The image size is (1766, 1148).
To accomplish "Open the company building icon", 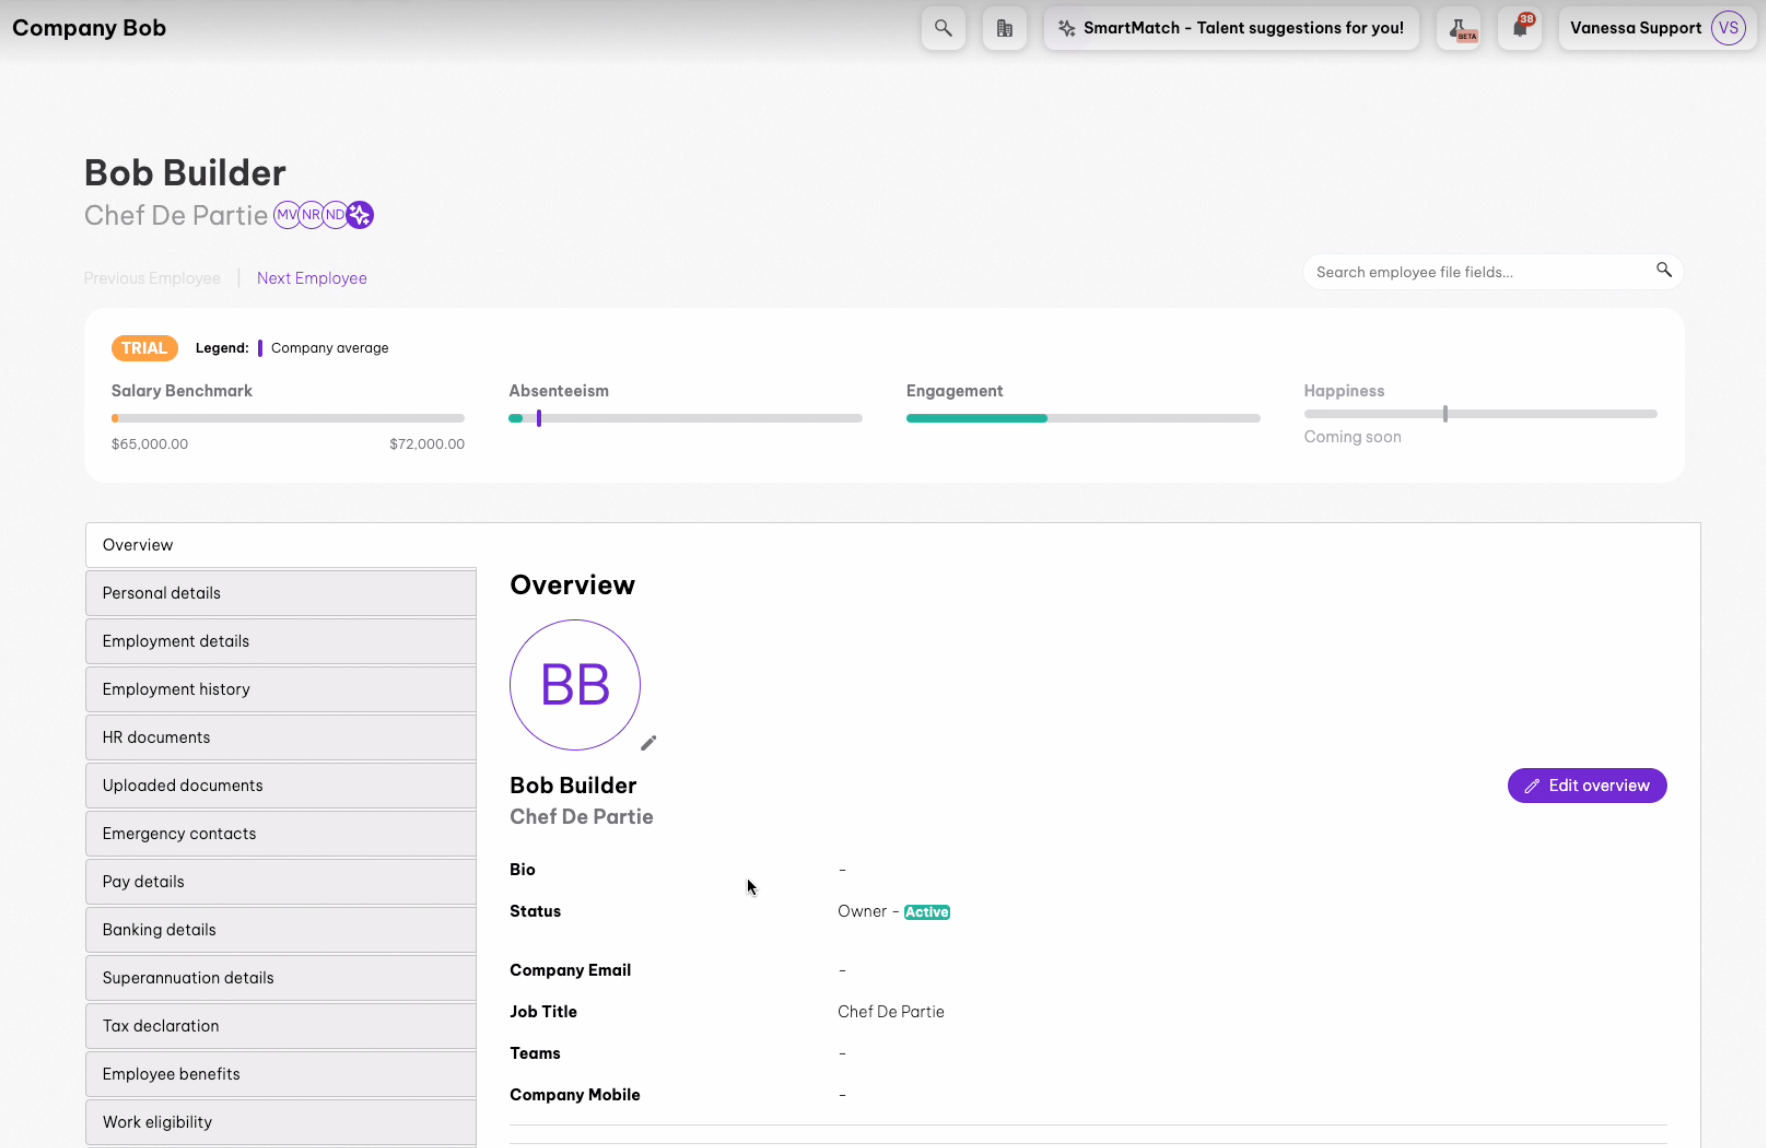I will pyautogui.click(x=1005, y=28).
